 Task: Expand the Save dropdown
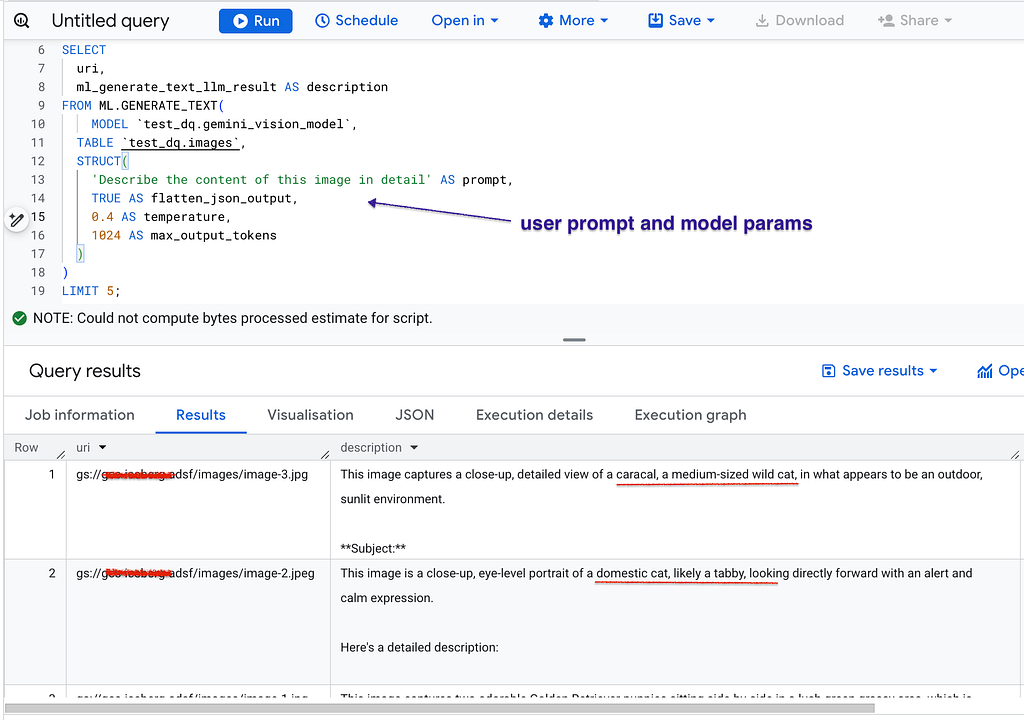click(681, 21)
